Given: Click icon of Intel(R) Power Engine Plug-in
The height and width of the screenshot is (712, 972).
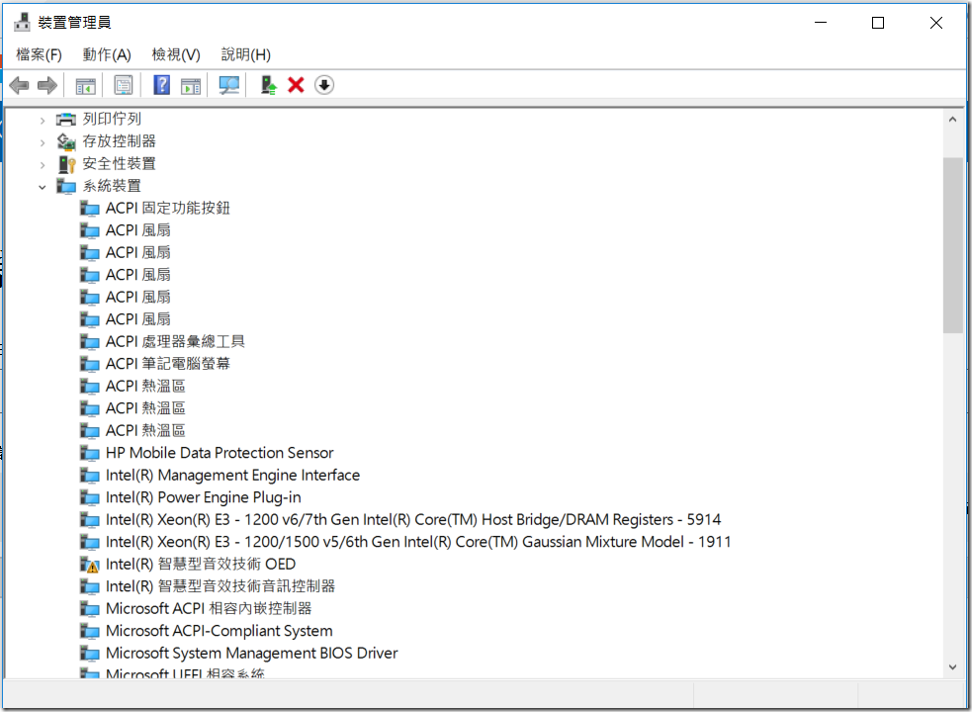Looking at the screenshot, I should point(89,498).
